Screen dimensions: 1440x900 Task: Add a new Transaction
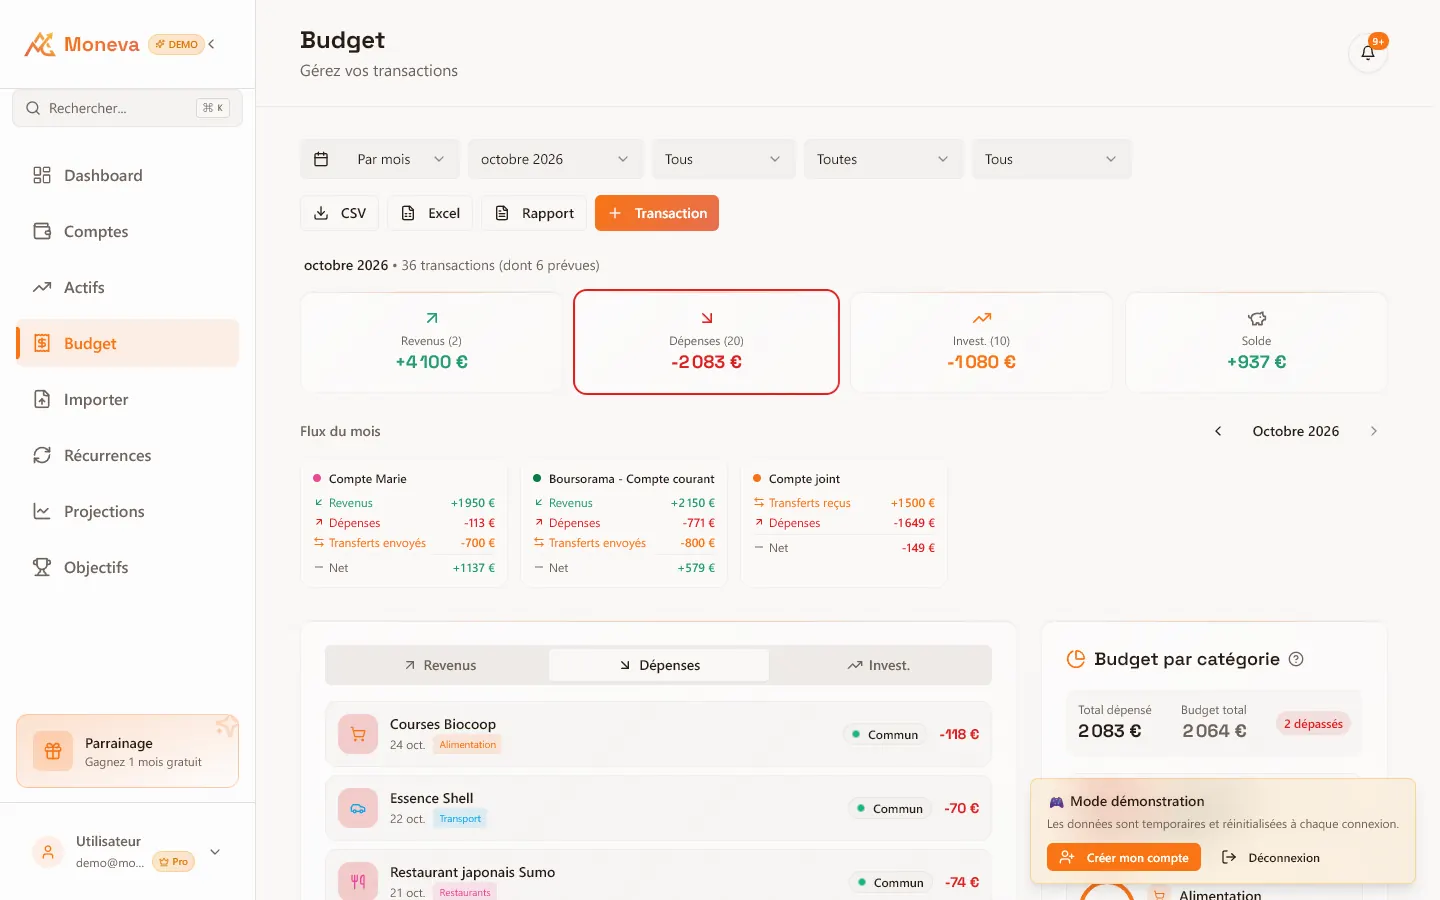click(x=657, y=213)
